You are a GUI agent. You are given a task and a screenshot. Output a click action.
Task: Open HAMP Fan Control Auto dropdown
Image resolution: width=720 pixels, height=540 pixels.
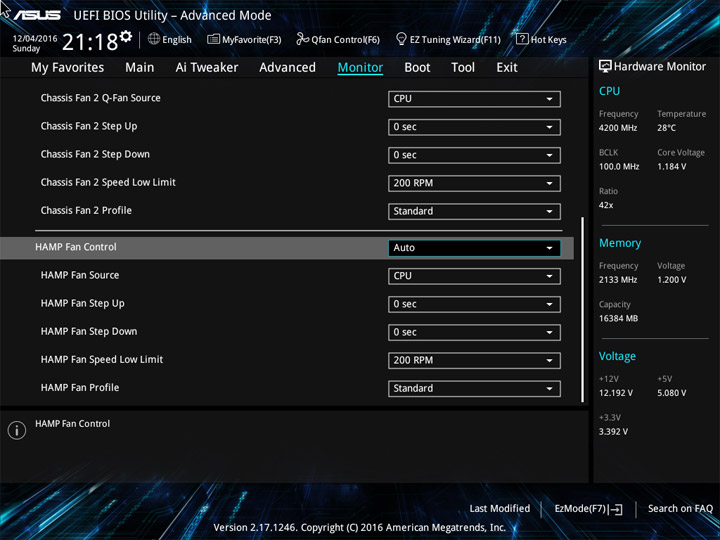474,248
